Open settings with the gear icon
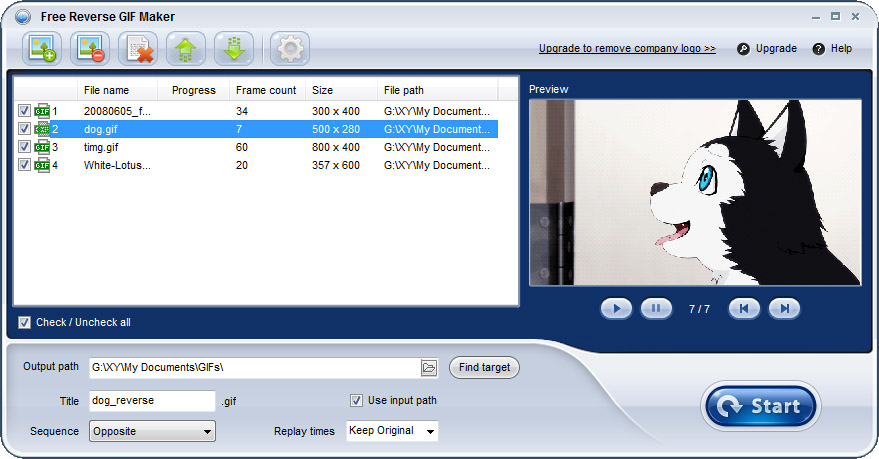This screenshot has width=879, height=459. coord(290,48)
